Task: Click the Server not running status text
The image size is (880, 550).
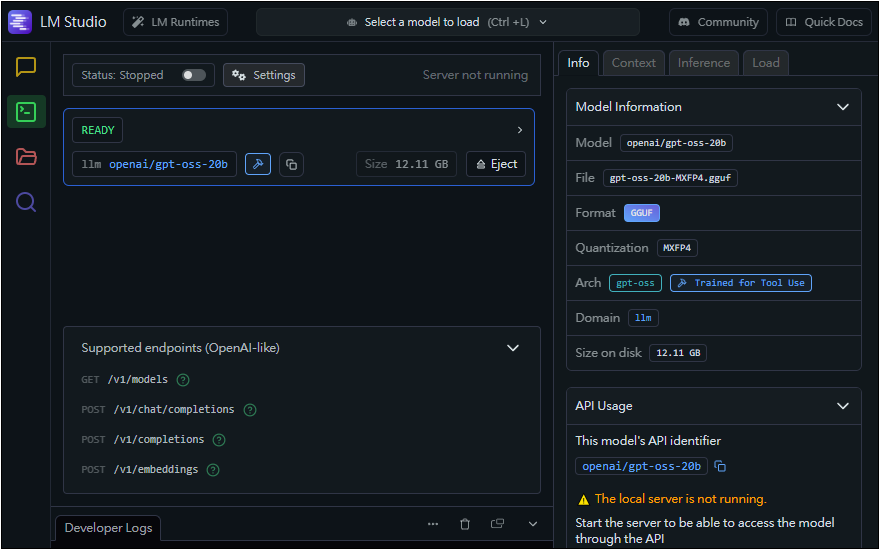Action: [x=475, y=75]
